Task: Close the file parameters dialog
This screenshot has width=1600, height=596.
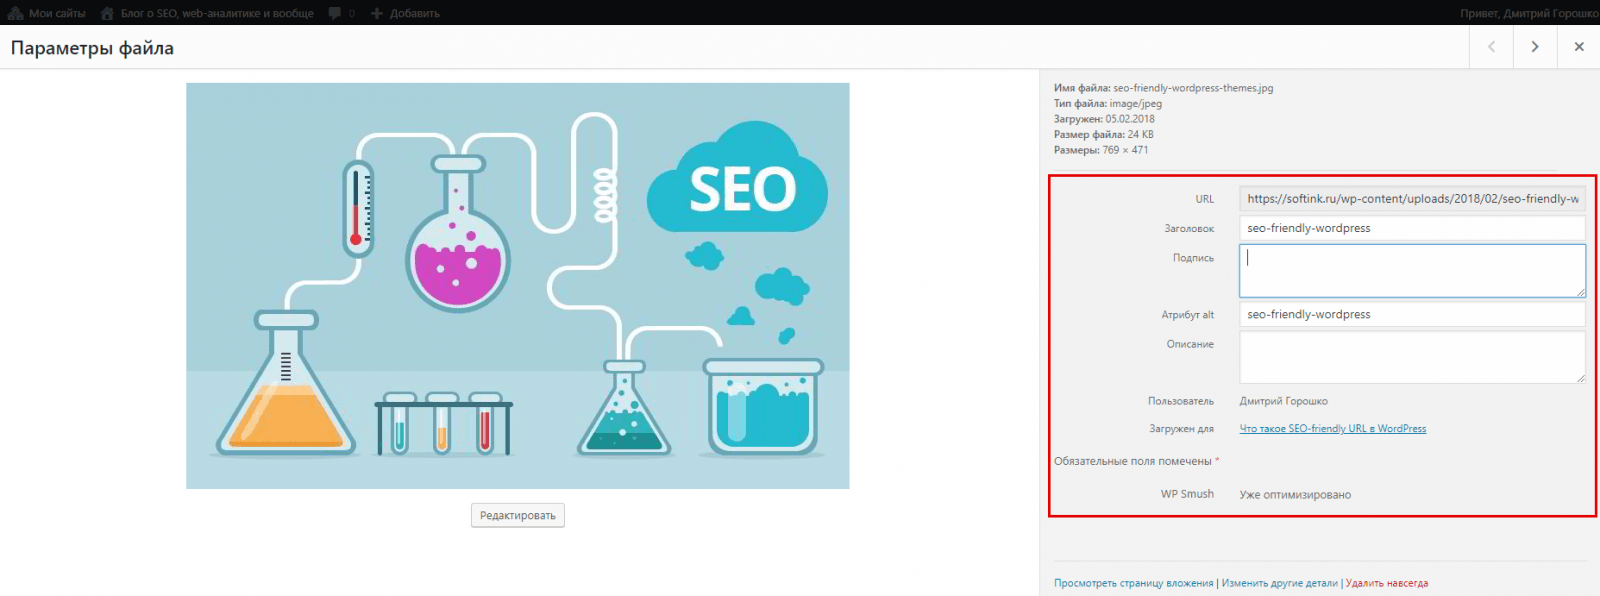Action: point(1579,47)
